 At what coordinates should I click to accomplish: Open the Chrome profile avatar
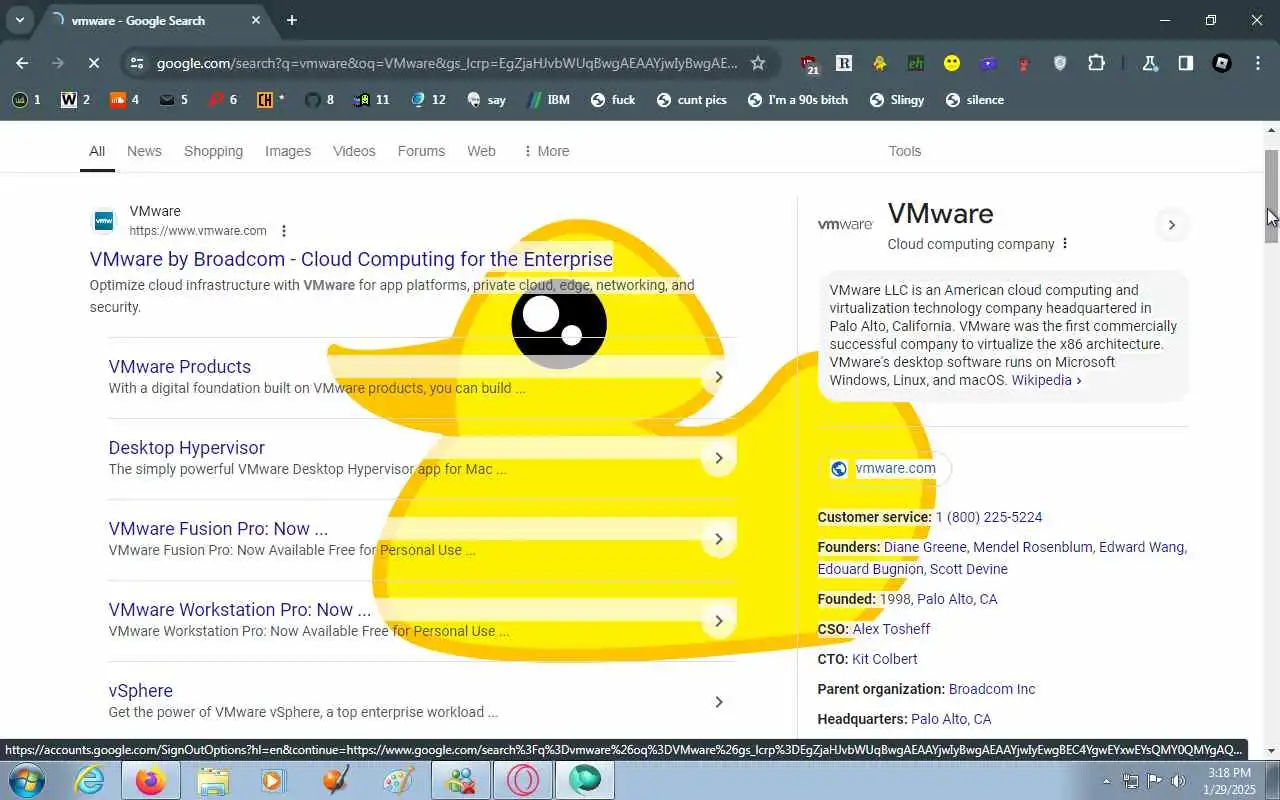coord(1222,63)
